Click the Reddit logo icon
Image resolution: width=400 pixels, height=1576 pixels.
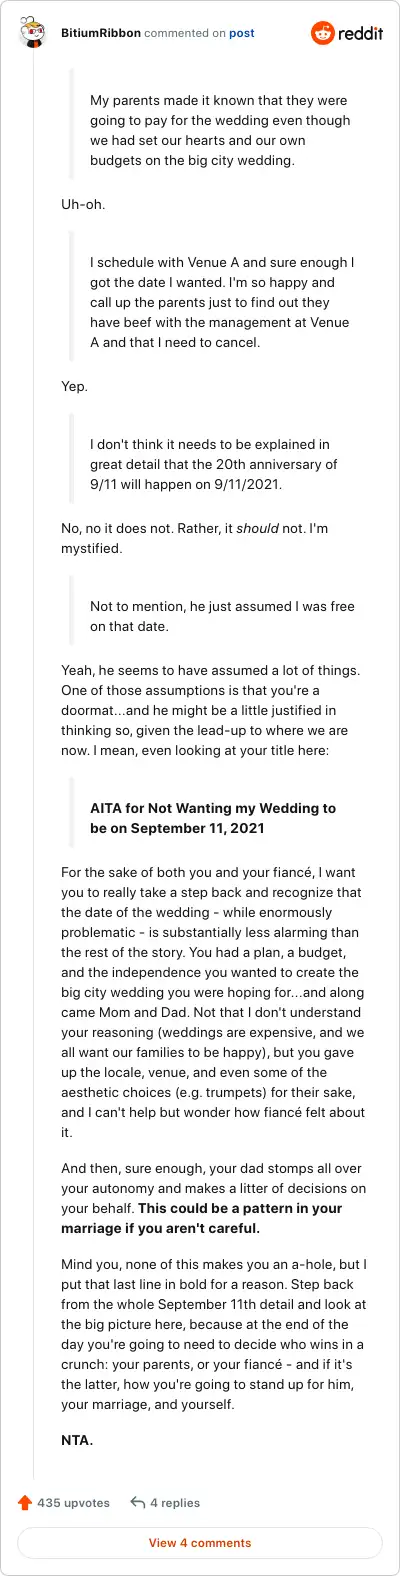[x=323, y=33]
